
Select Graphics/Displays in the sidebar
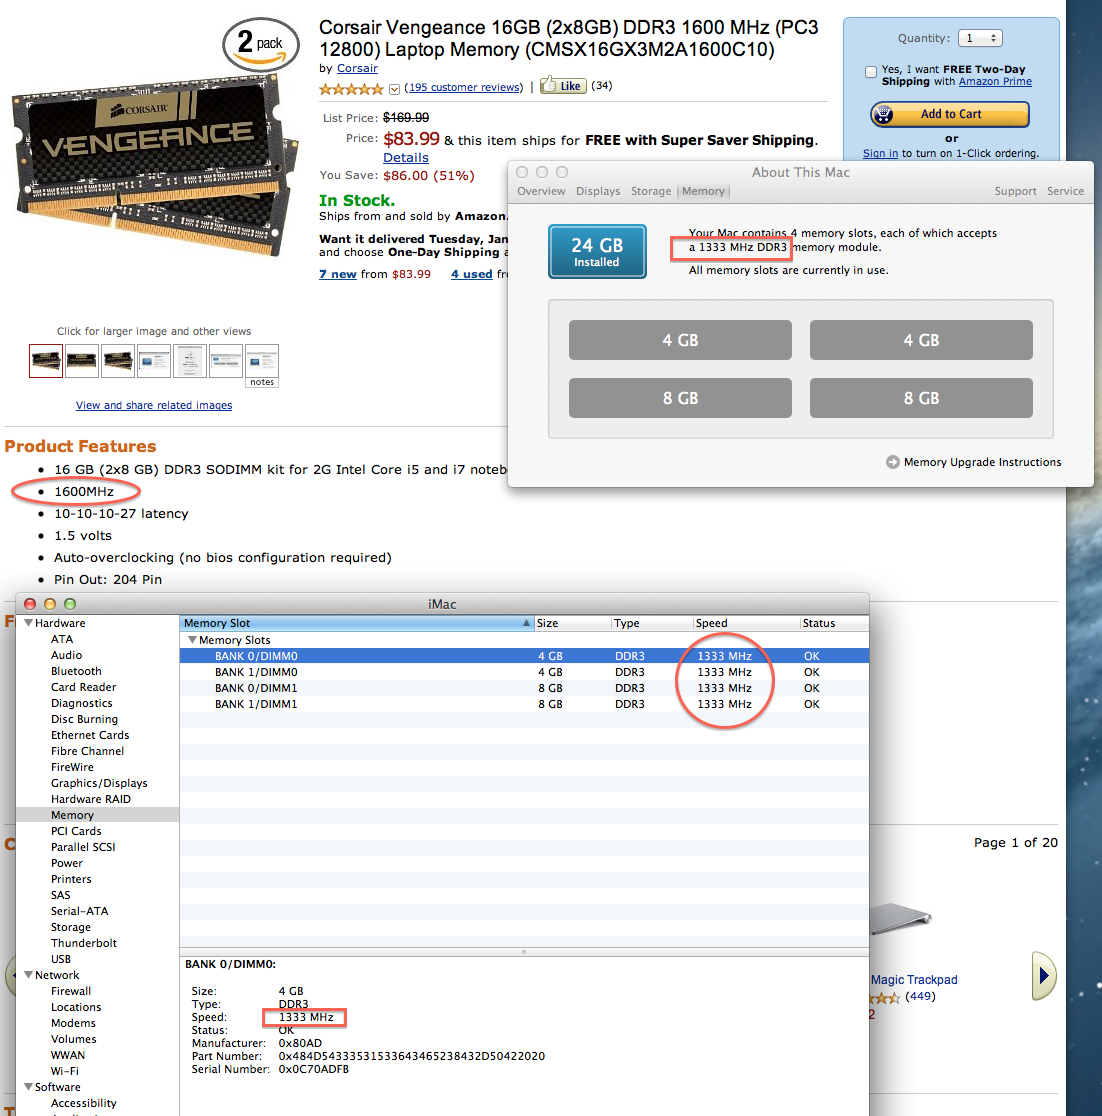99,783
